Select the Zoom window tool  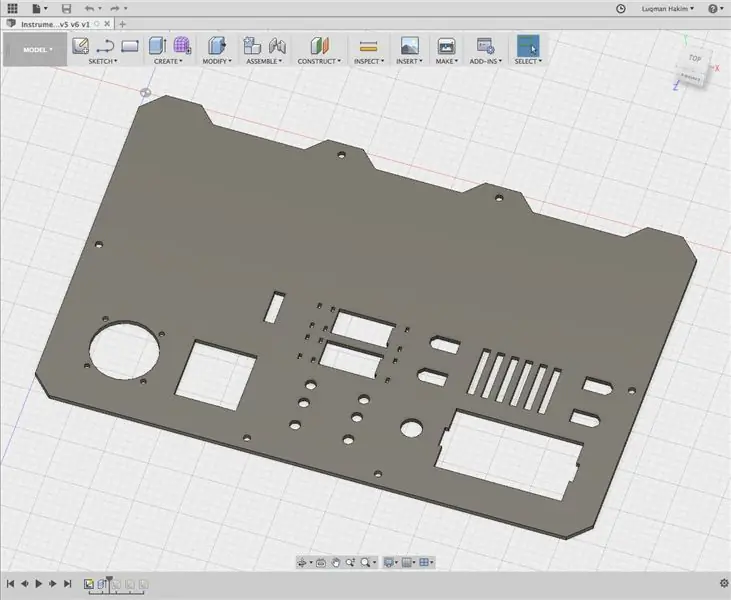350,563
